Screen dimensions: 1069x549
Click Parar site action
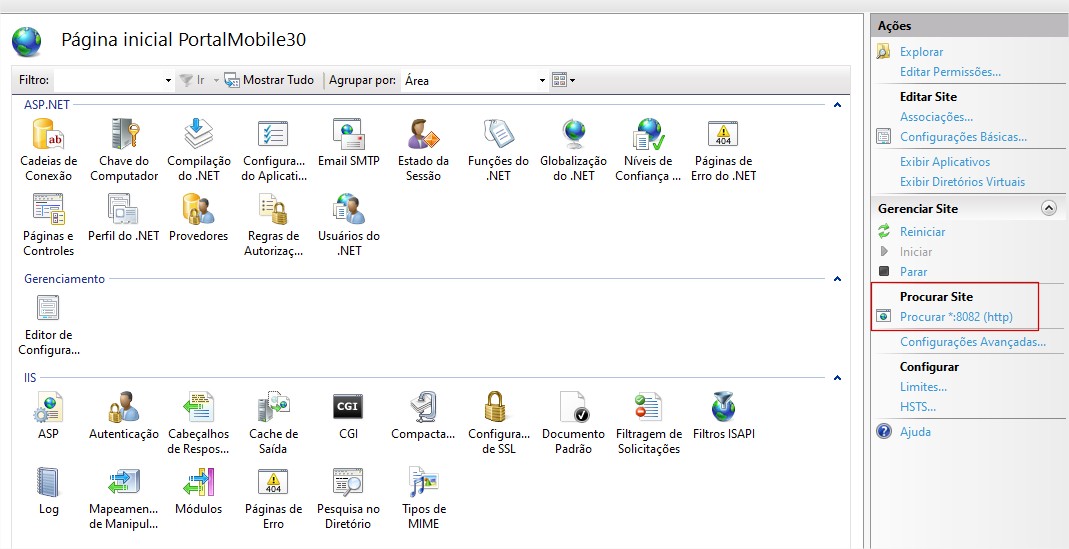coord(914,271)
